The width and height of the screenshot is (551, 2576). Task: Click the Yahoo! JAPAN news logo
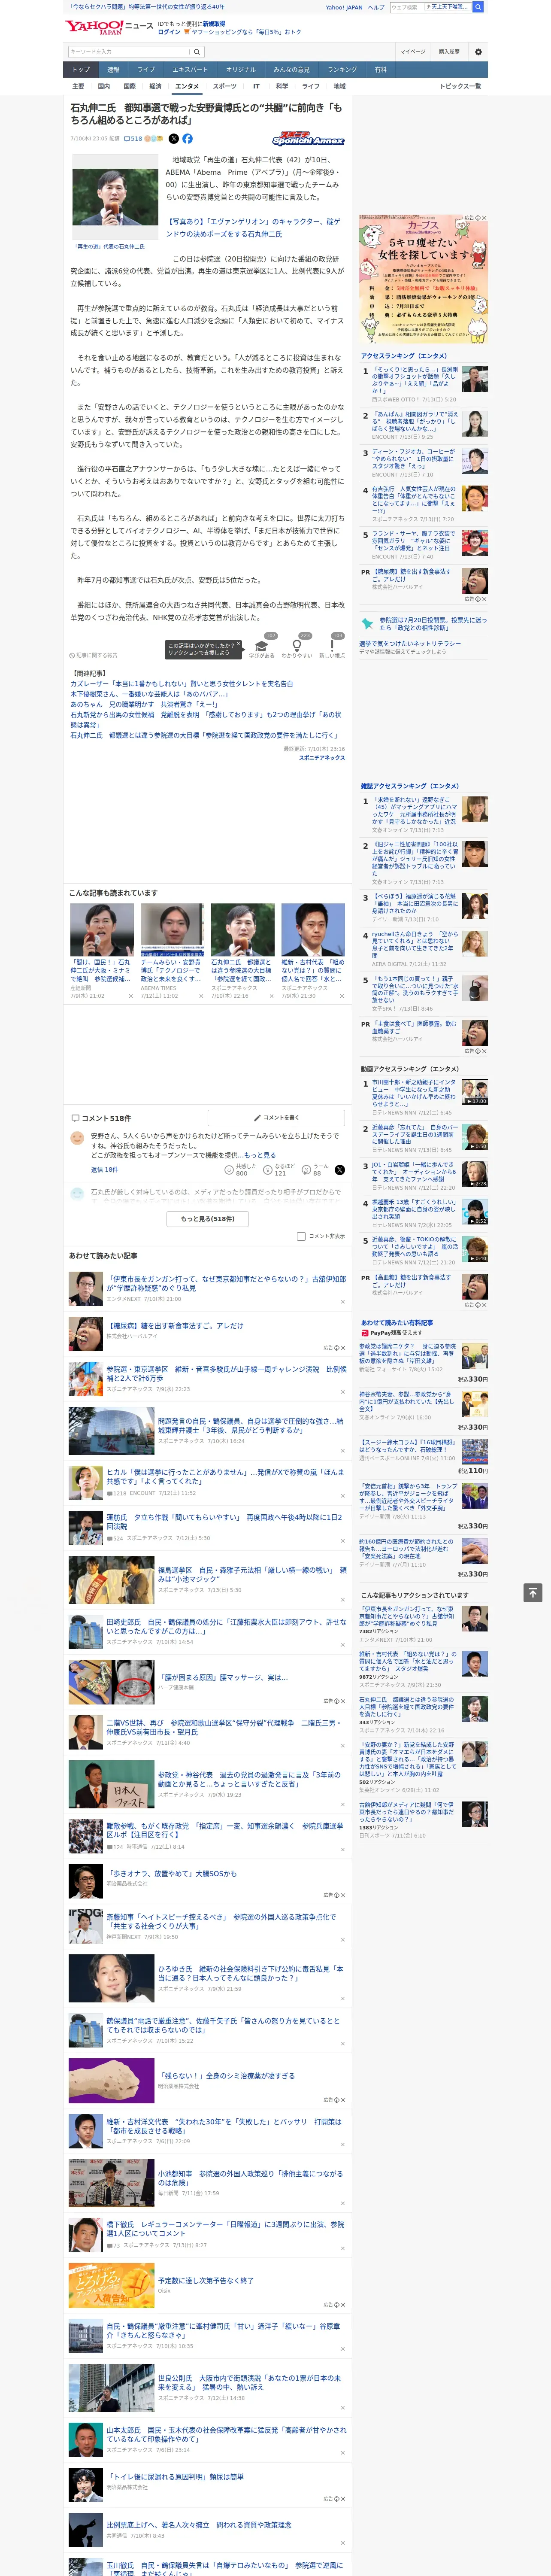pyautogui.click(x=109, y=26)
